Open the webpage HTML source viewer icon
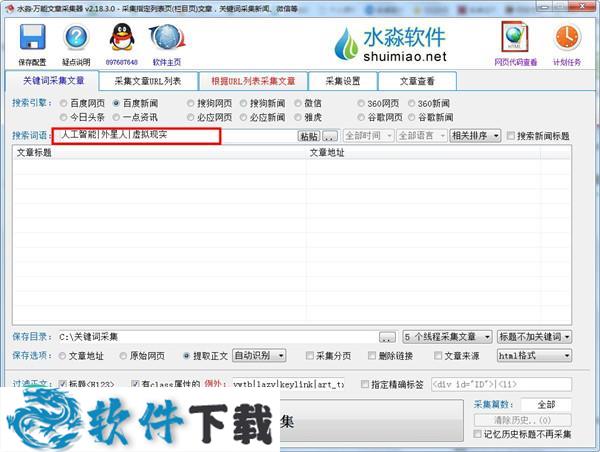Viewport: 600px width, 452px height. 515,38
